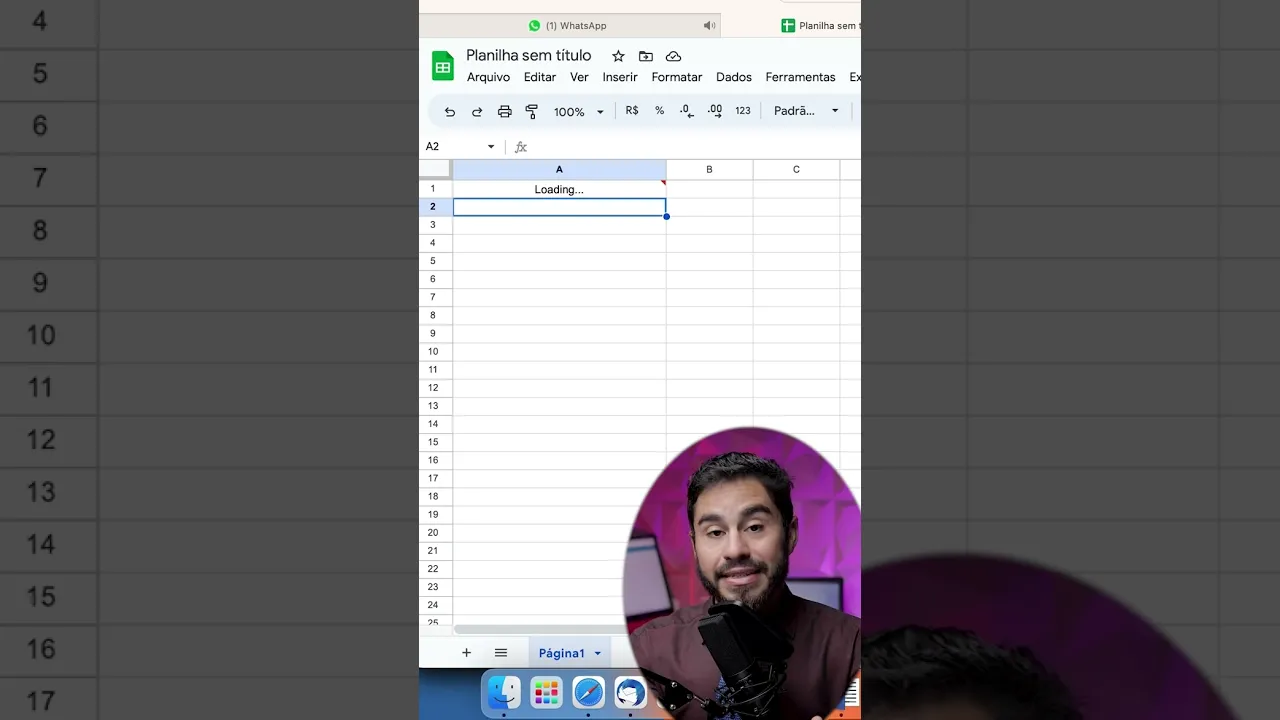Open more number formats 123
The image size is (1280, 720).
pos(743,111)
